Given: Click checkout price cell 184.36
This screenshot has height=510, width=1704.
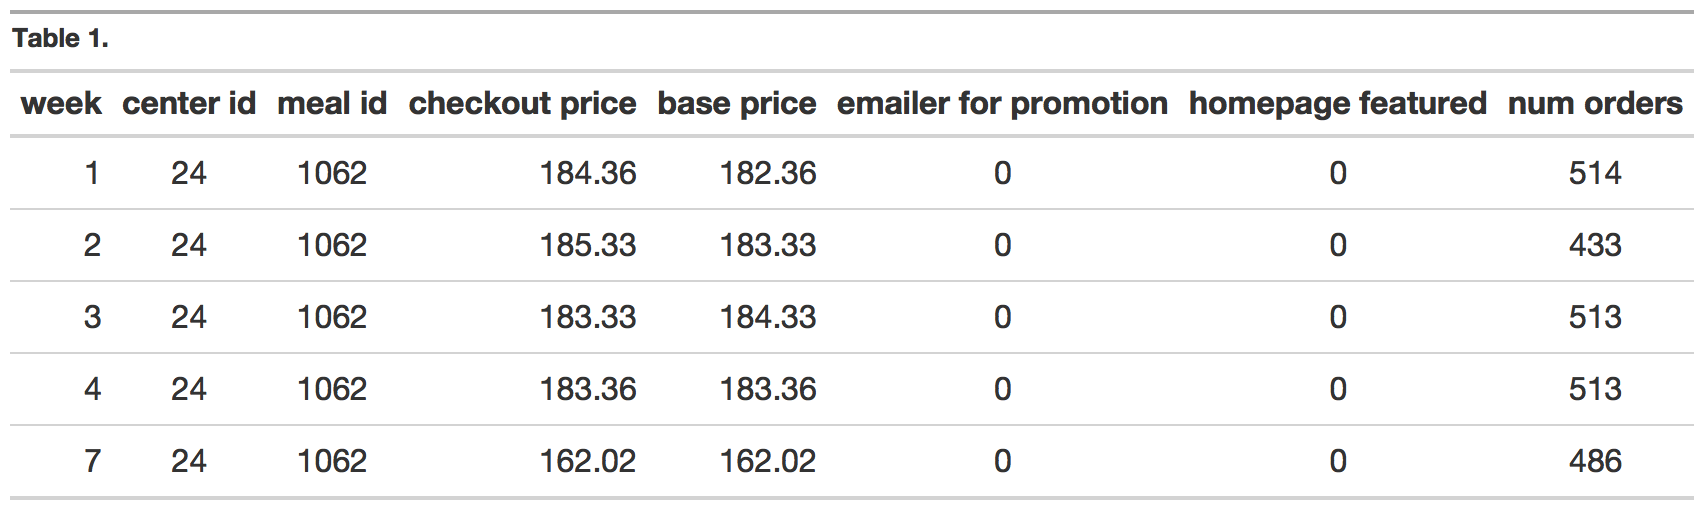Looking at the screenshot, I should [x=588, y=174].
